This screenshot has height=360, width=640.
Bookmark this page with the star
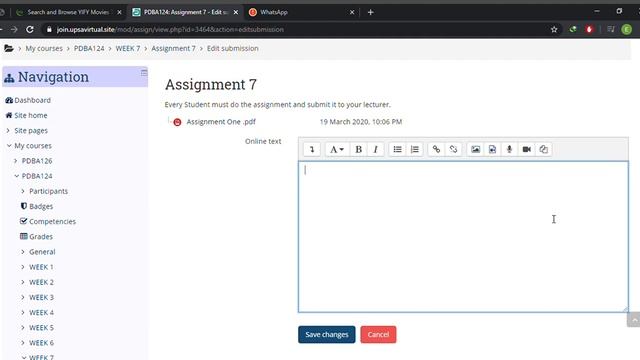click(554, 29)
